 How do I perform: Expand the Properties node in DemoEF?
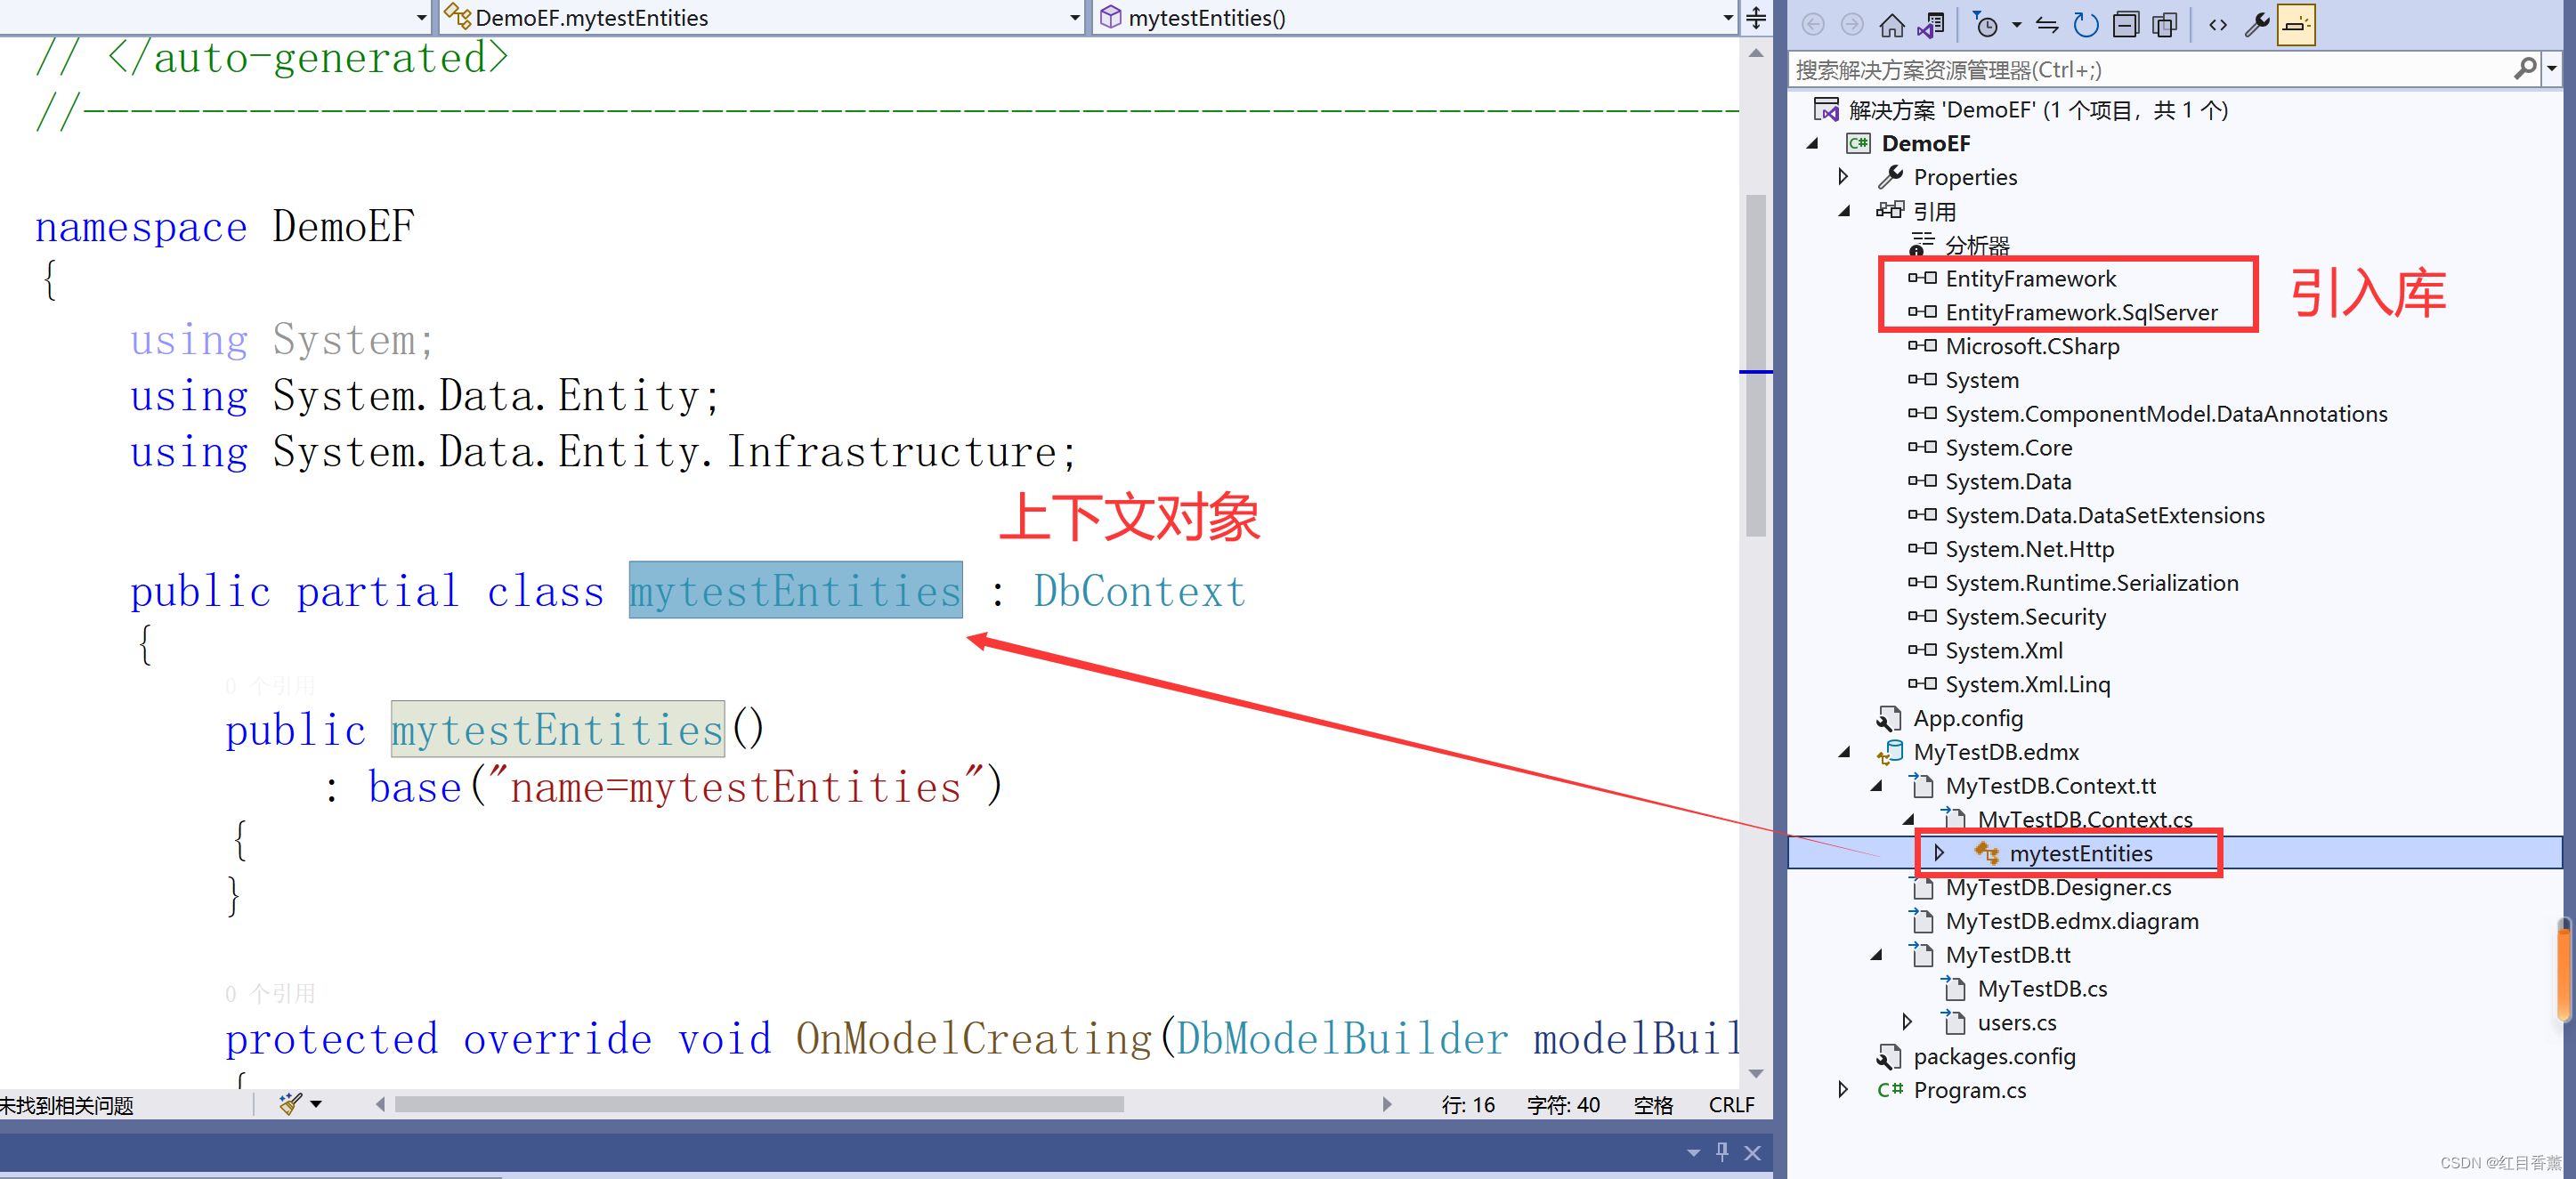(1843, 177)
